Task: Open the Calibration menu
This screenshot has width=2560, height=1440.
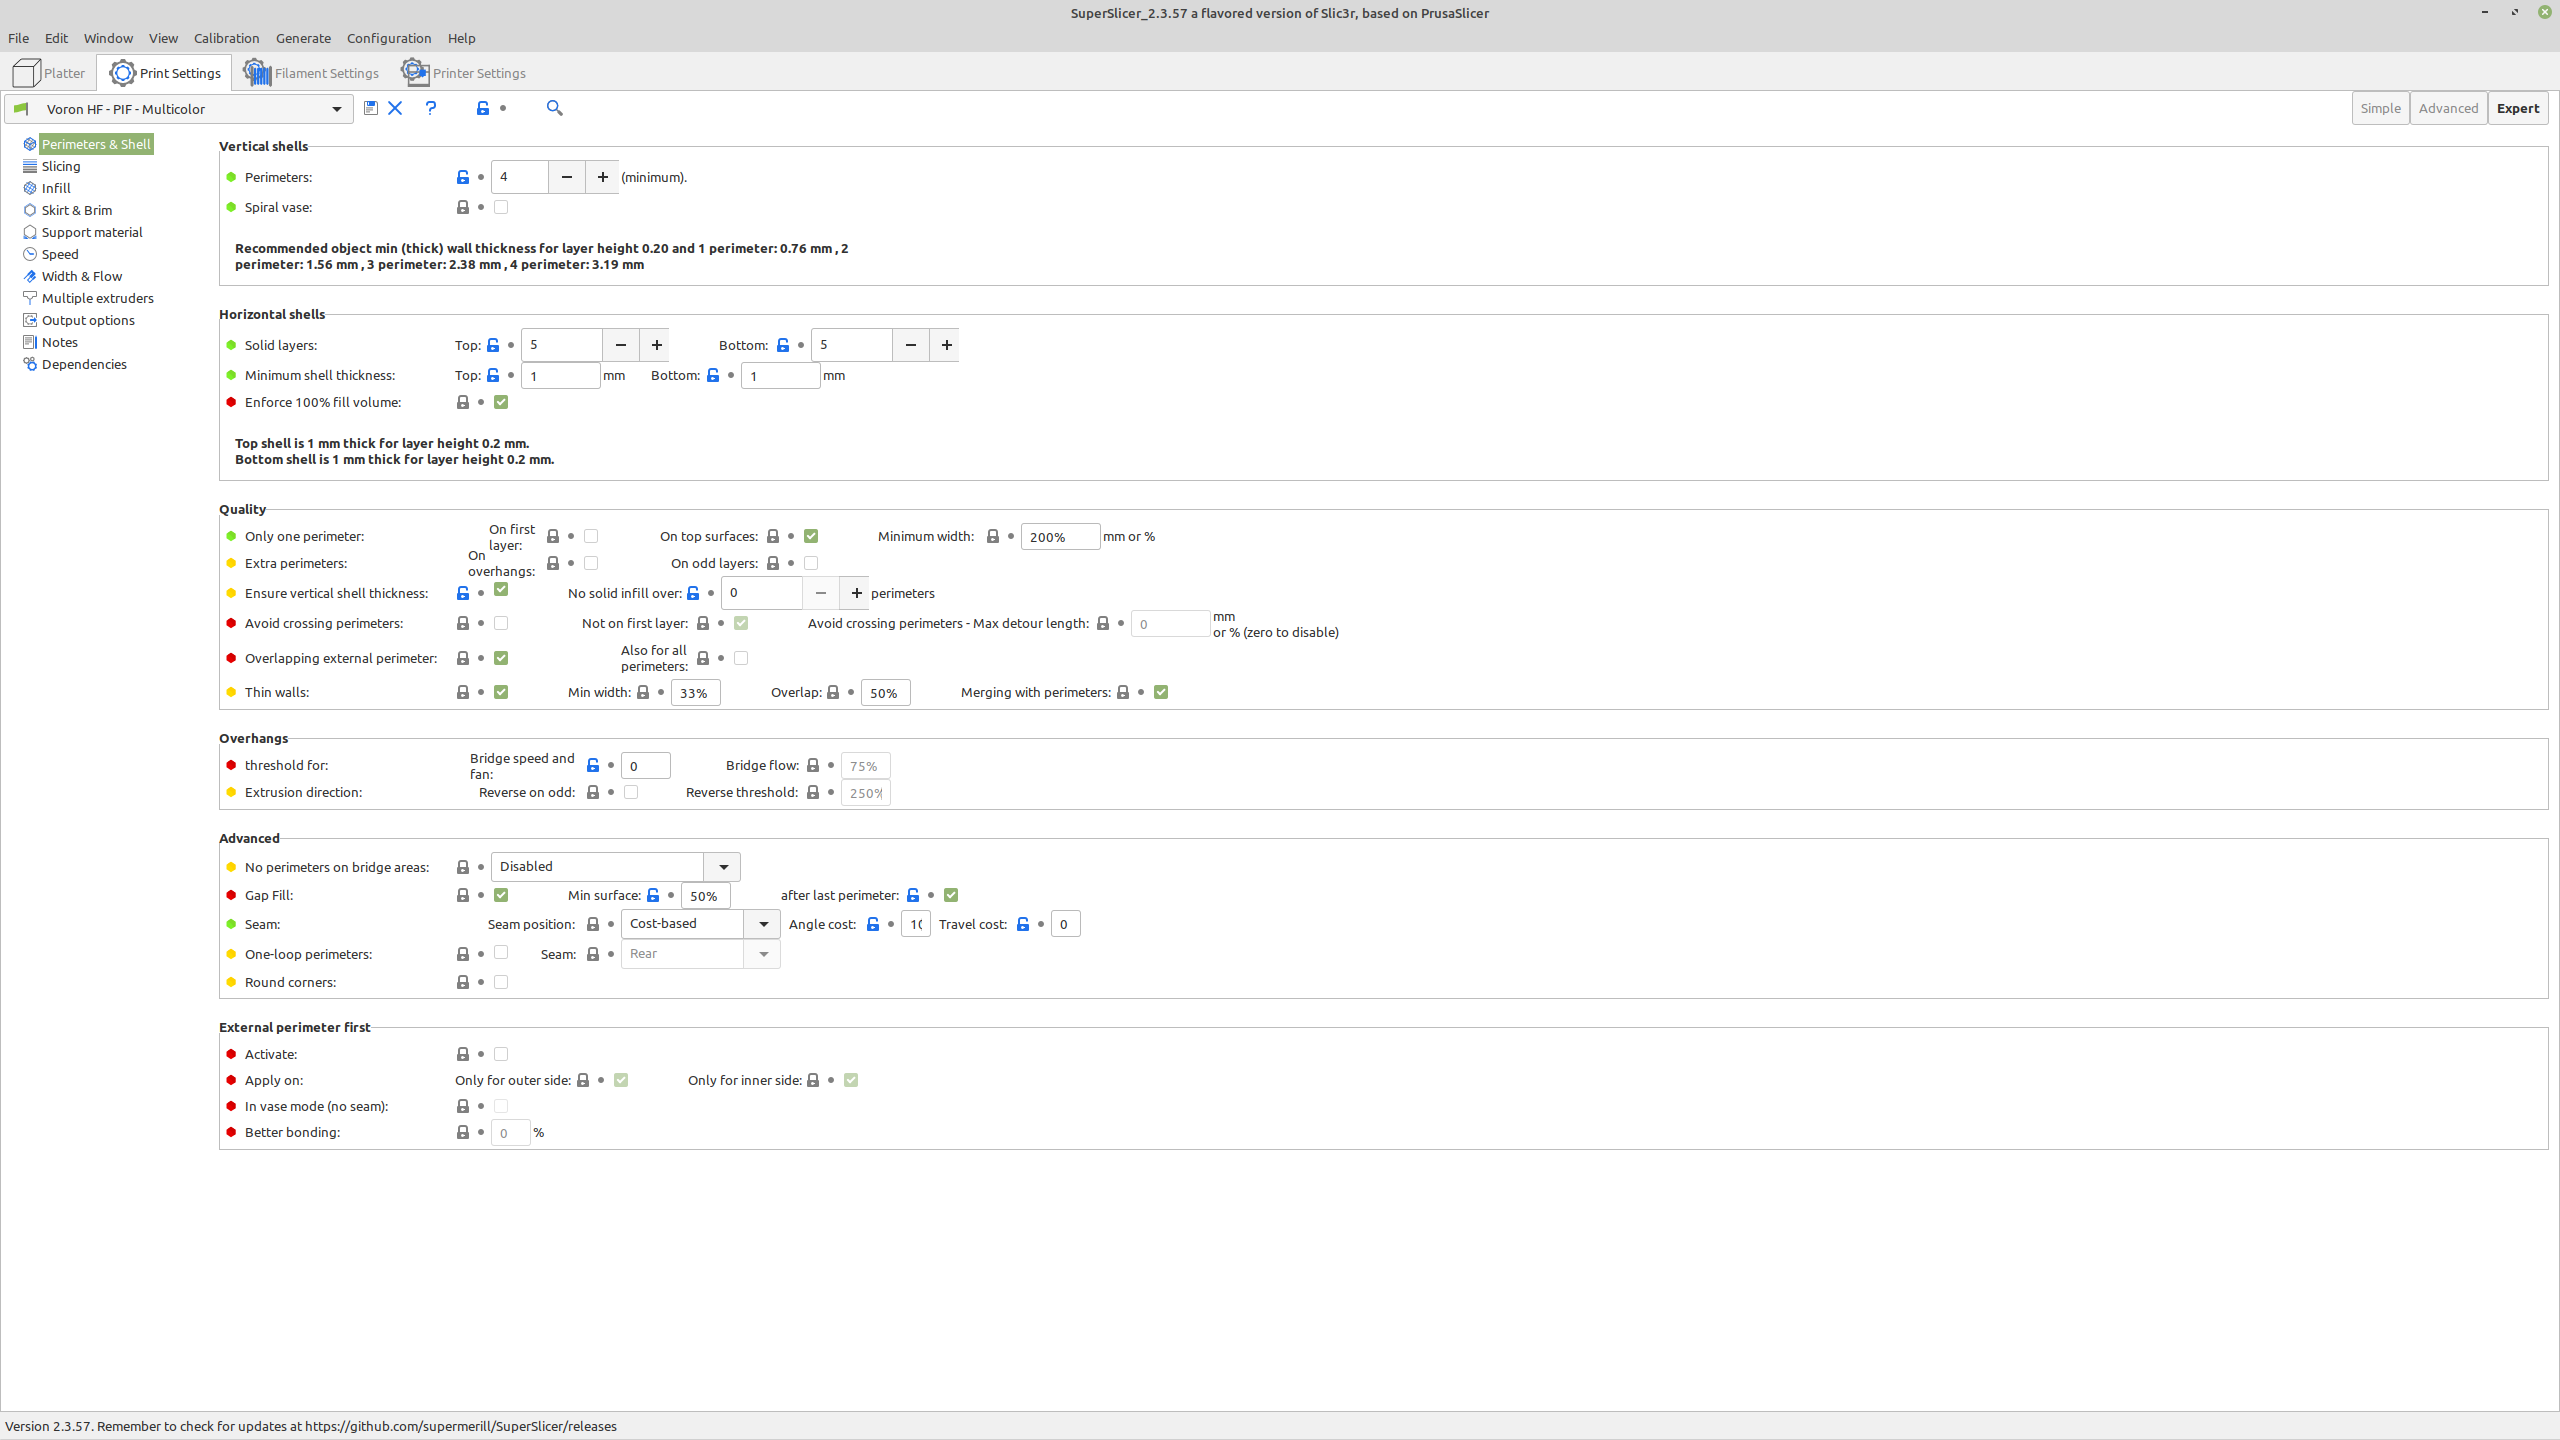Action: coord(226,38)
